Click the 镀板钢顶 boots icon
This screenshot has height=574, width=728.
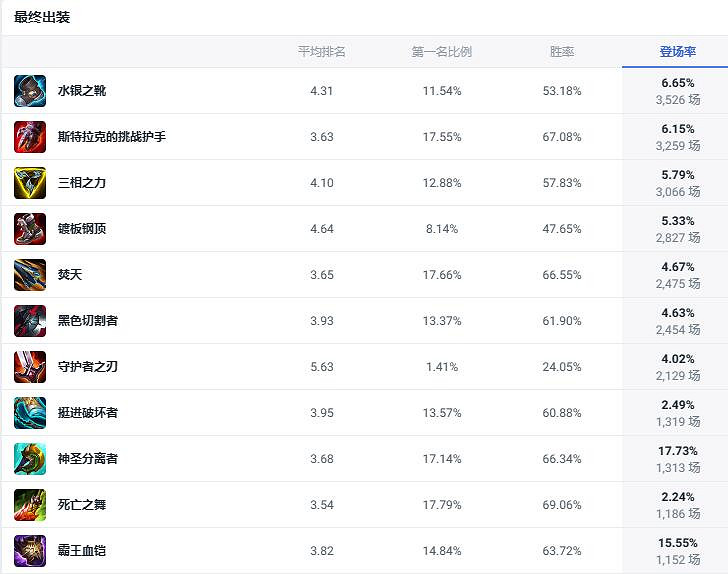point(30,229)
